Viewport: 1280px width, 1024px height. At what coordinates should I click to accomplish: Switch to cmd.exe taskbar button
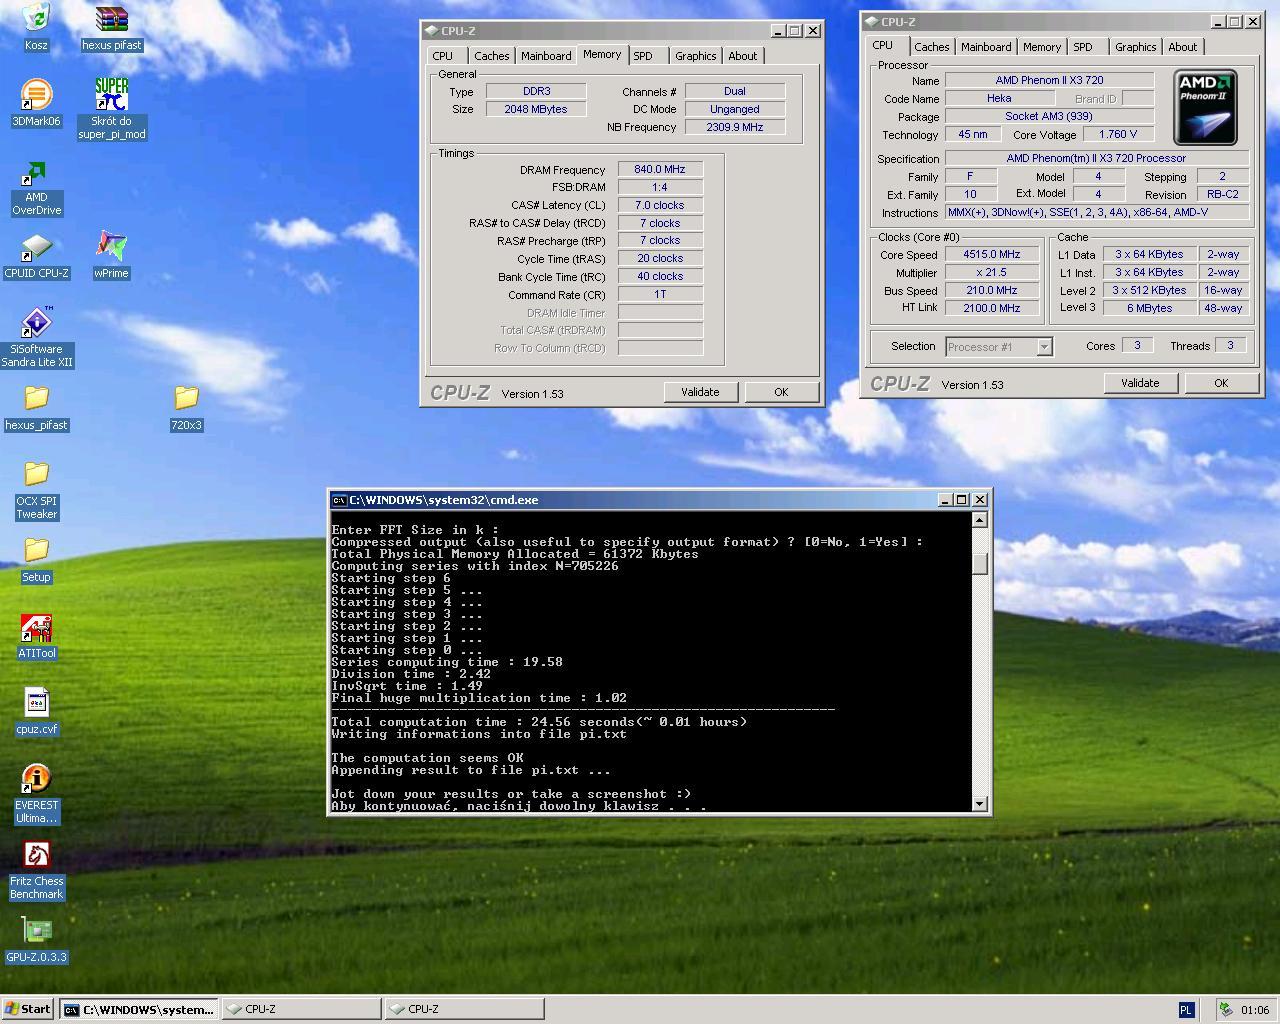(x=139, y=1009)
